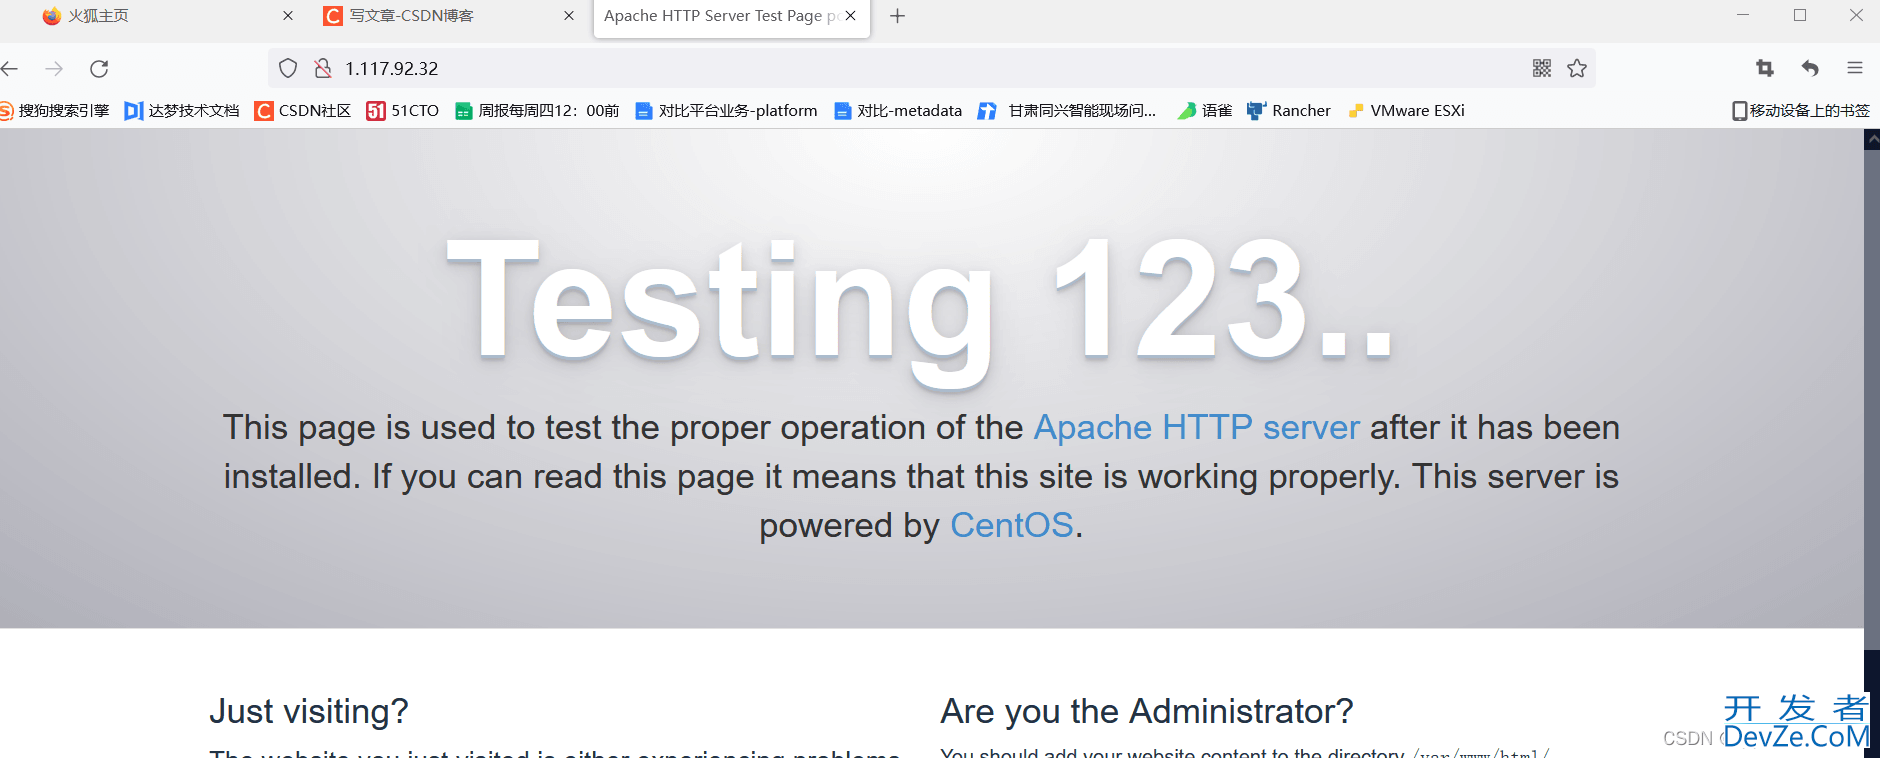Viewport: 1880px width, 758px height.
Task: Close the 火狐主页 tab
Action: [288, 16]
